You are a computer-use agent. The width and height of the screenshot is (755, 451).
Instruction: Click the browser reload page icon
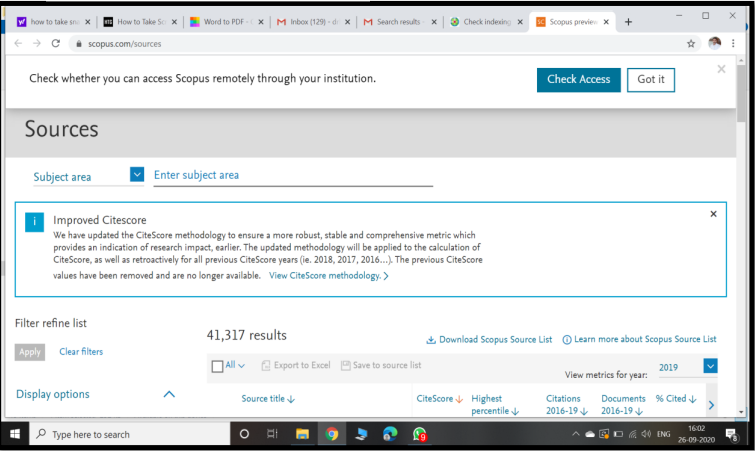point(55,44)
